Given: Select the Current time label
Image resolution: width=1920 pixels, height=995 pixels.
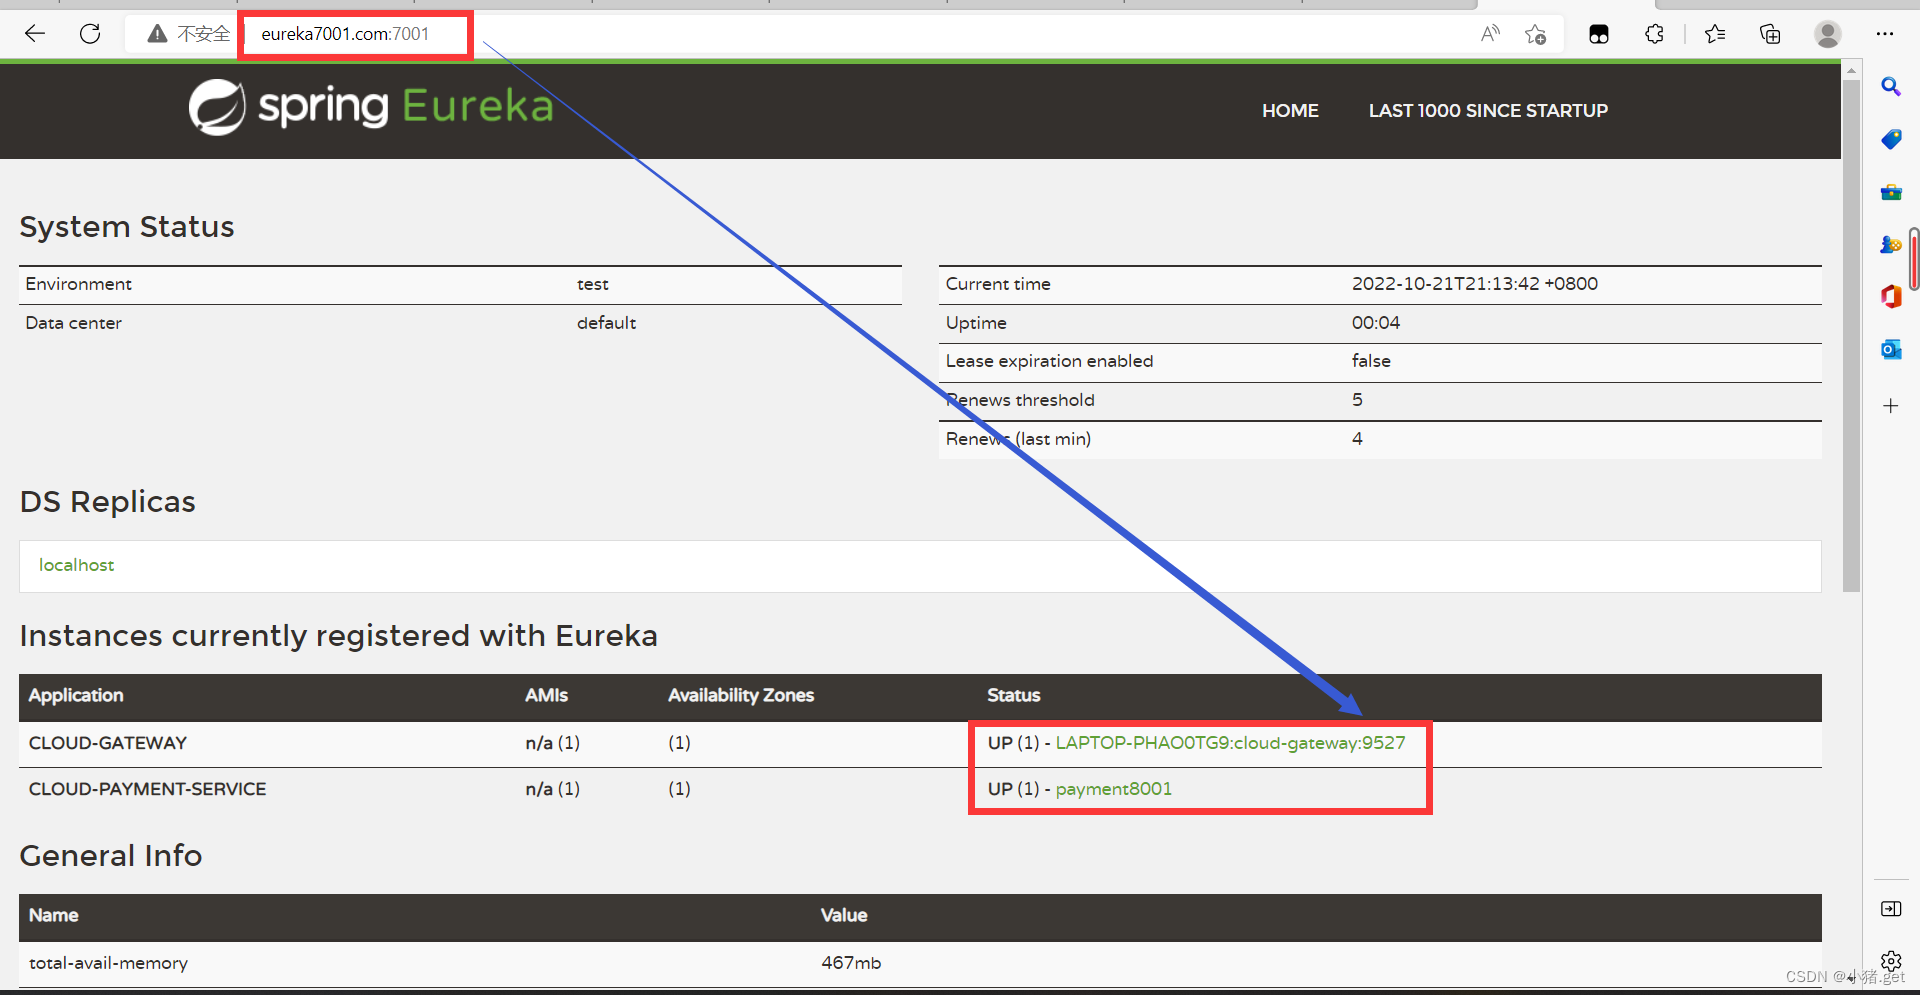Looking at the screenshot, I should click(x=998, y=284).
